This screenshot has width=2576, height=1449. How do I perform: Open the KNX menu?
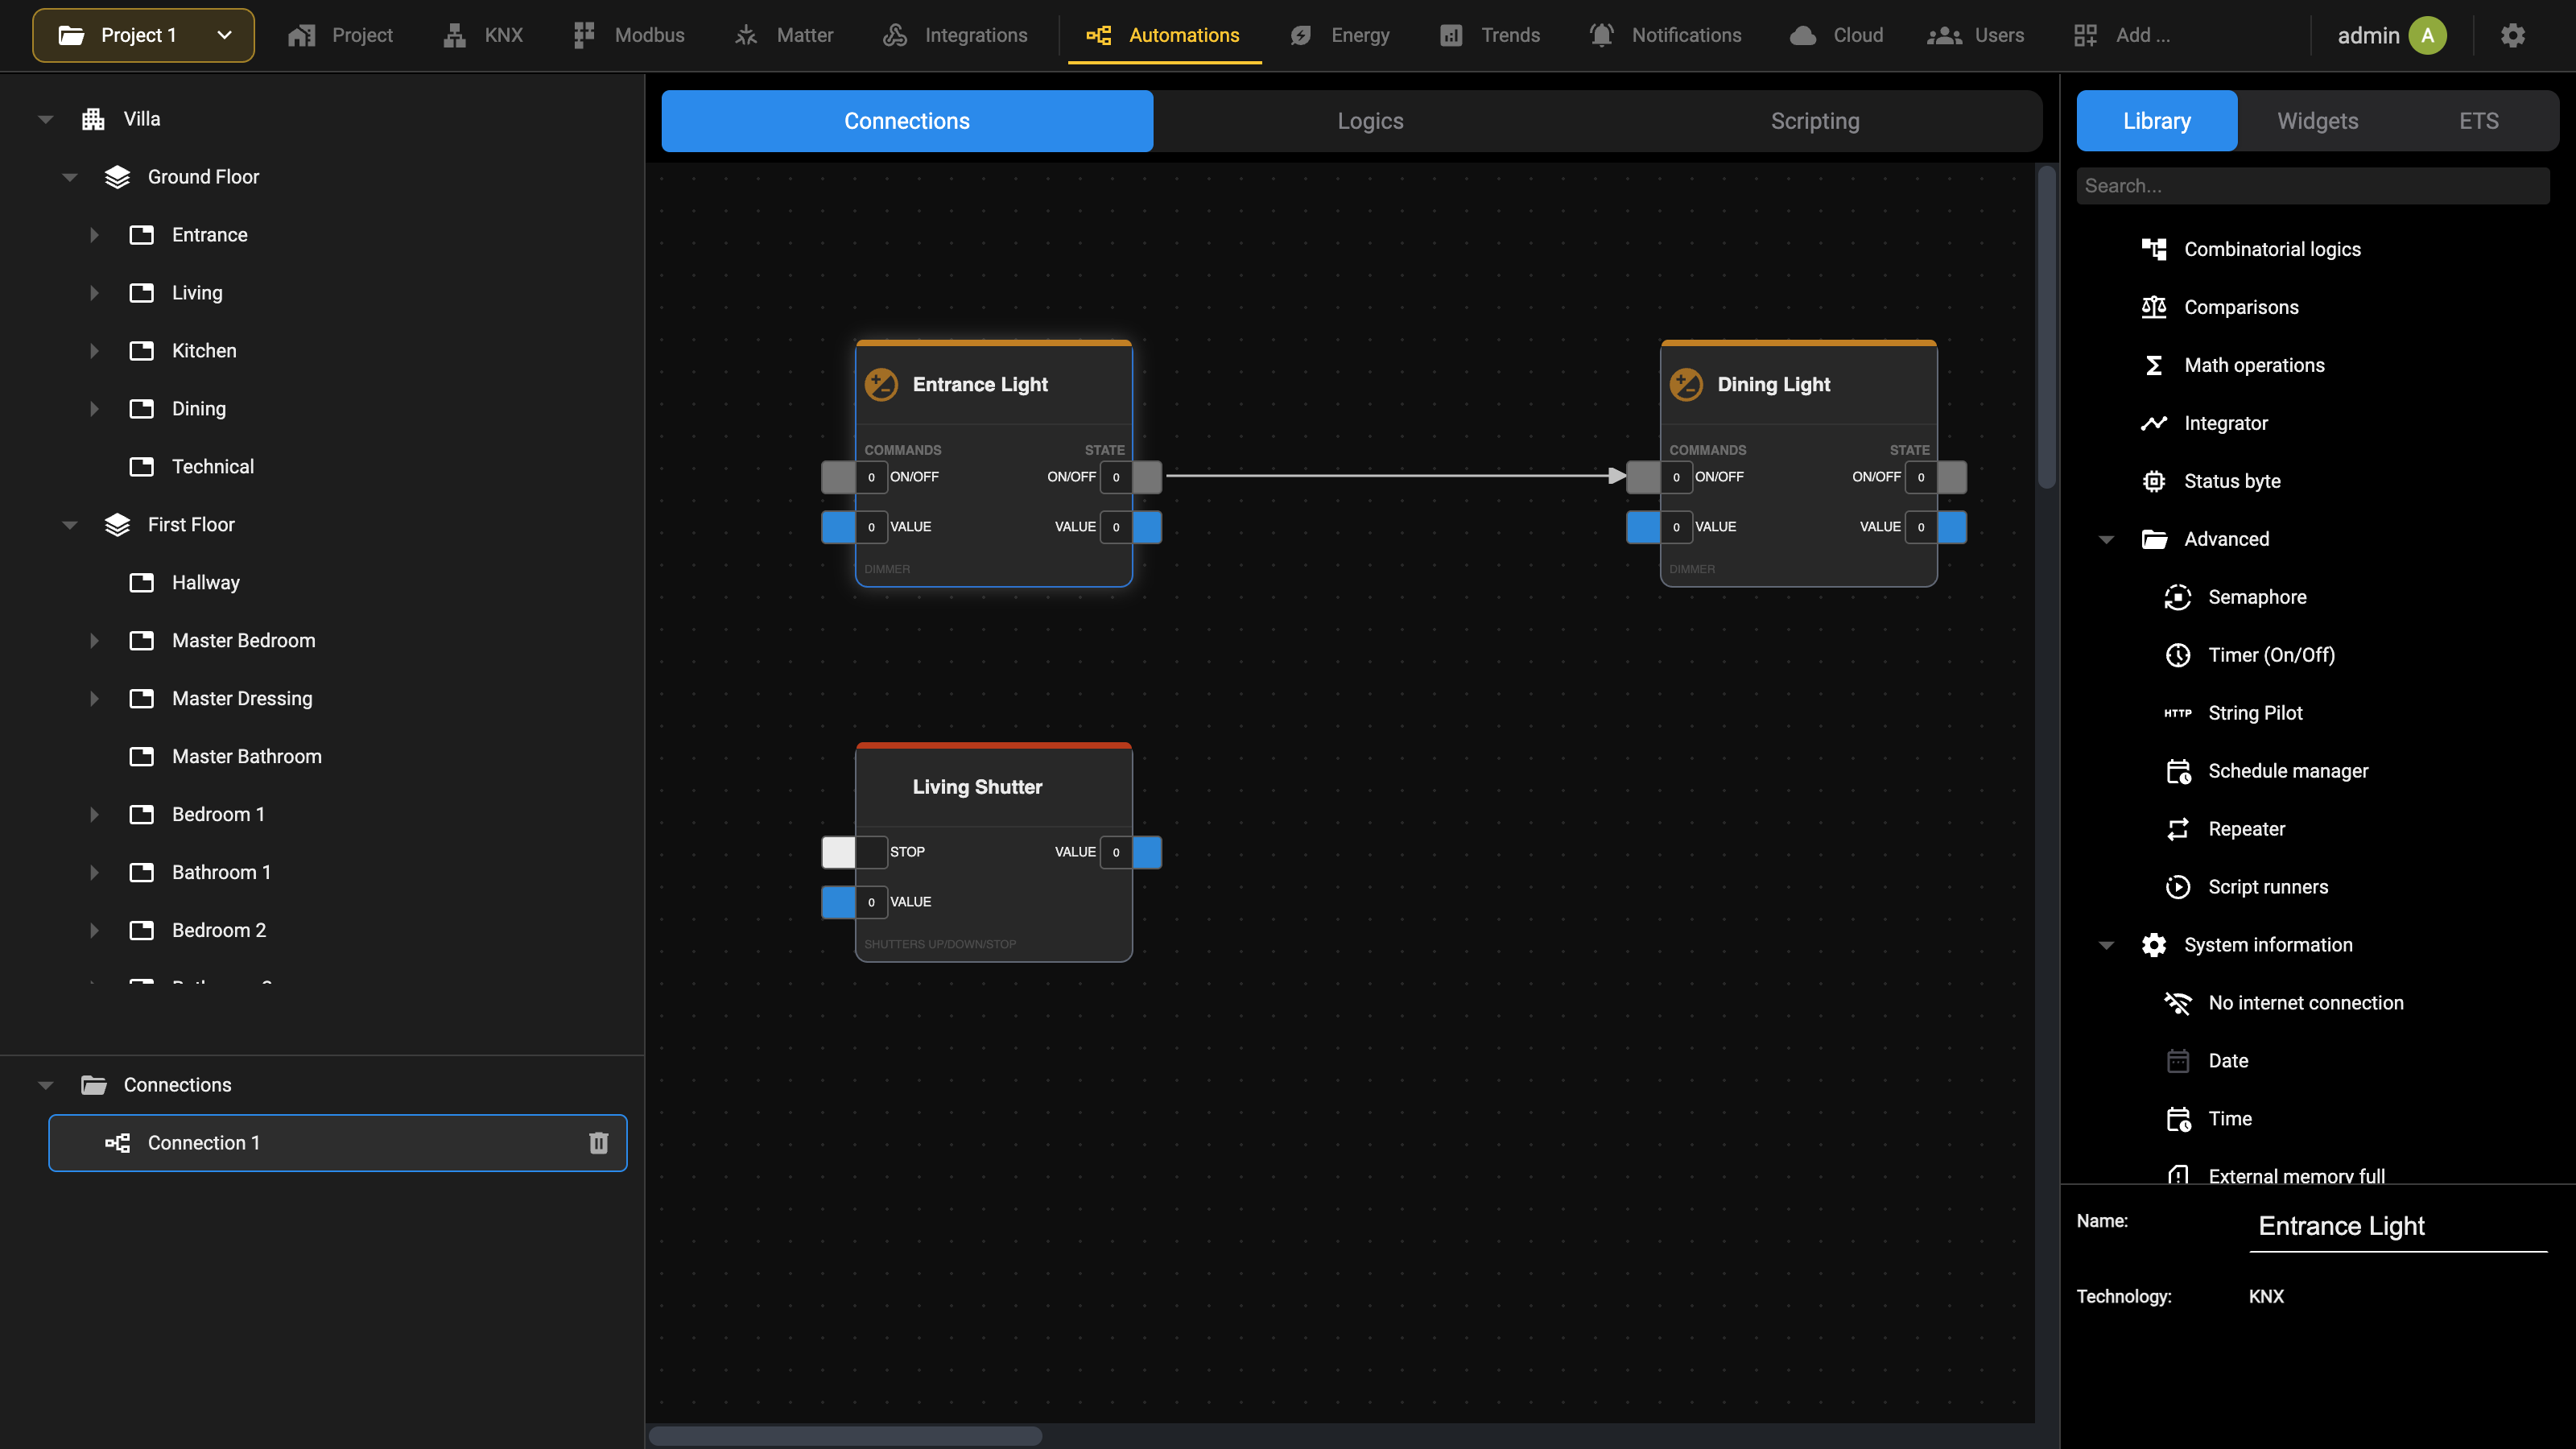point(483,36)
